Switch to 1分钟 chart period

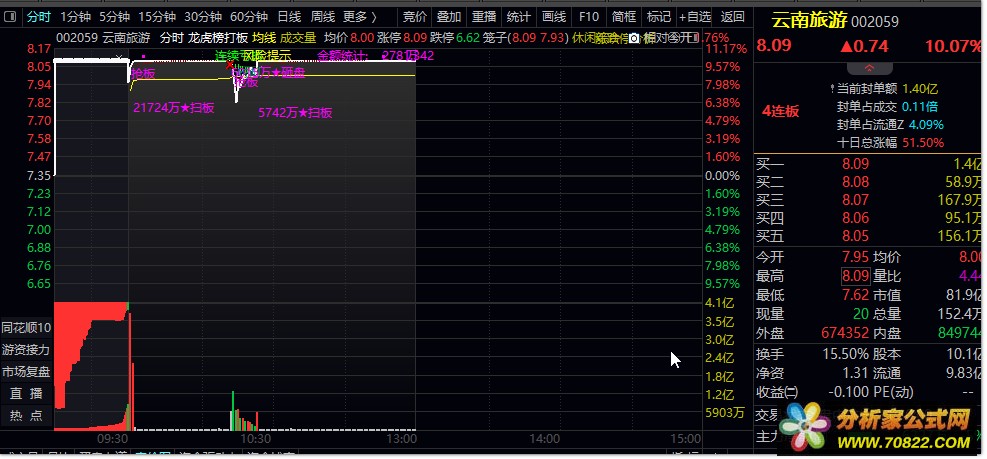(x=76, y=17)
